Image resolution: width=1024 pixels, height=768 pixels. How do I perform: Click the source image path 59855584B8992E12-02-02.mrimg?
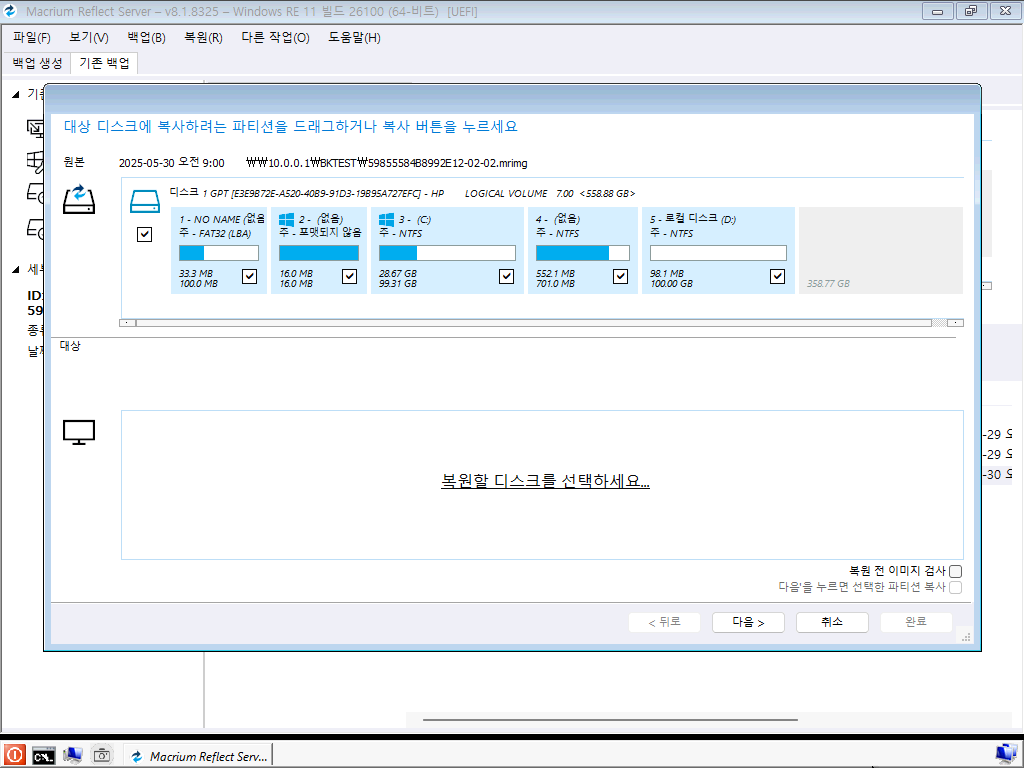387,163
